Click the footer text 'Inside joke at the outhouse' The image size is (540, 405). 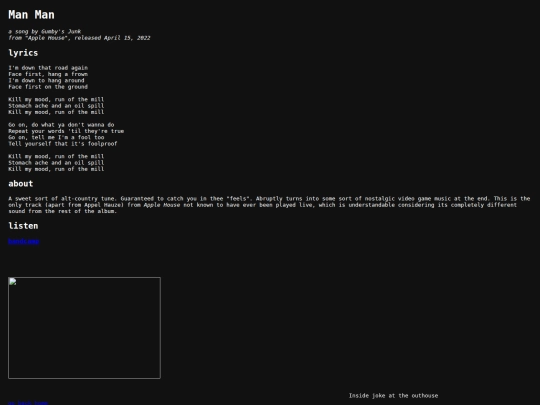(x=393, y=396)
